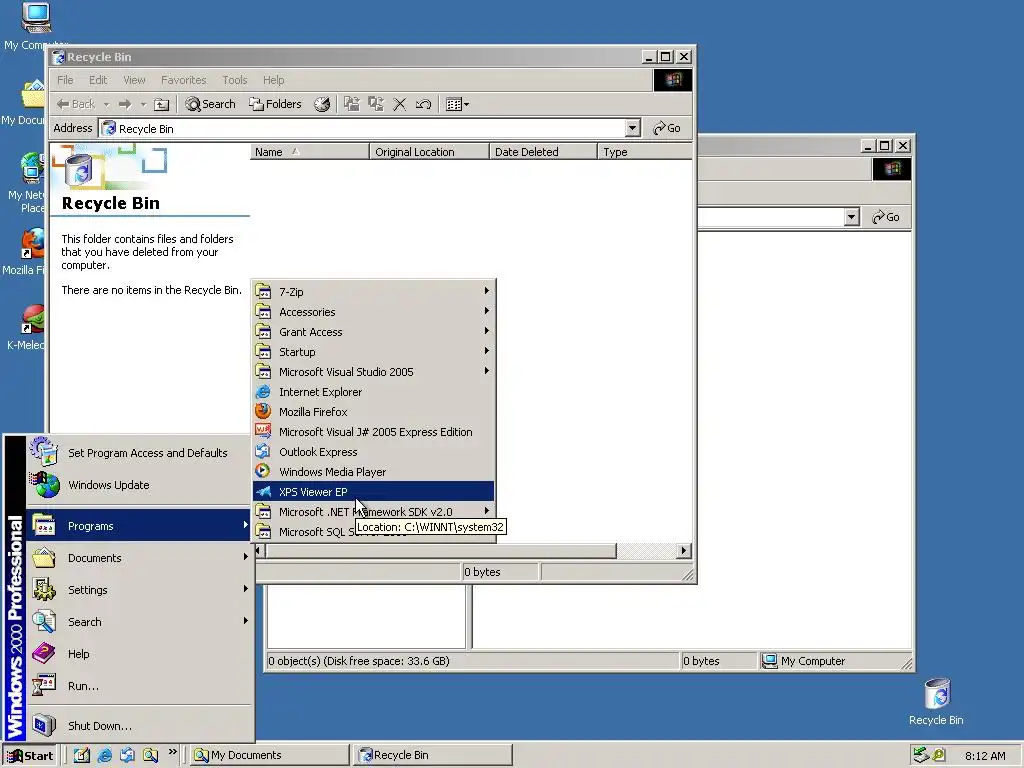Screen dimensions: 1024x768
Task: Click Show Desktop quick launch icon
Action: pos(82,756)
